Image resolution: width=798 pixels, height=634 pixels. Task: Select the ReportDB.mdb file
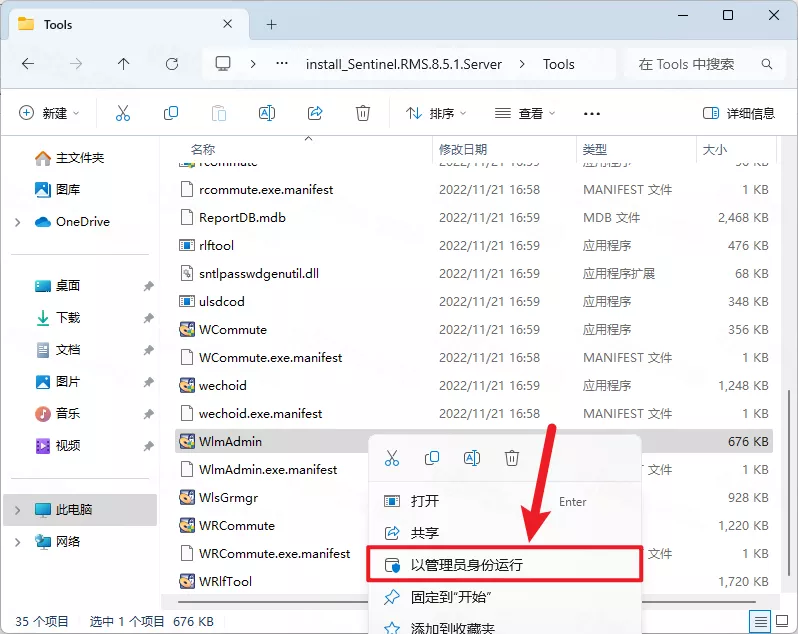[242, 217]
